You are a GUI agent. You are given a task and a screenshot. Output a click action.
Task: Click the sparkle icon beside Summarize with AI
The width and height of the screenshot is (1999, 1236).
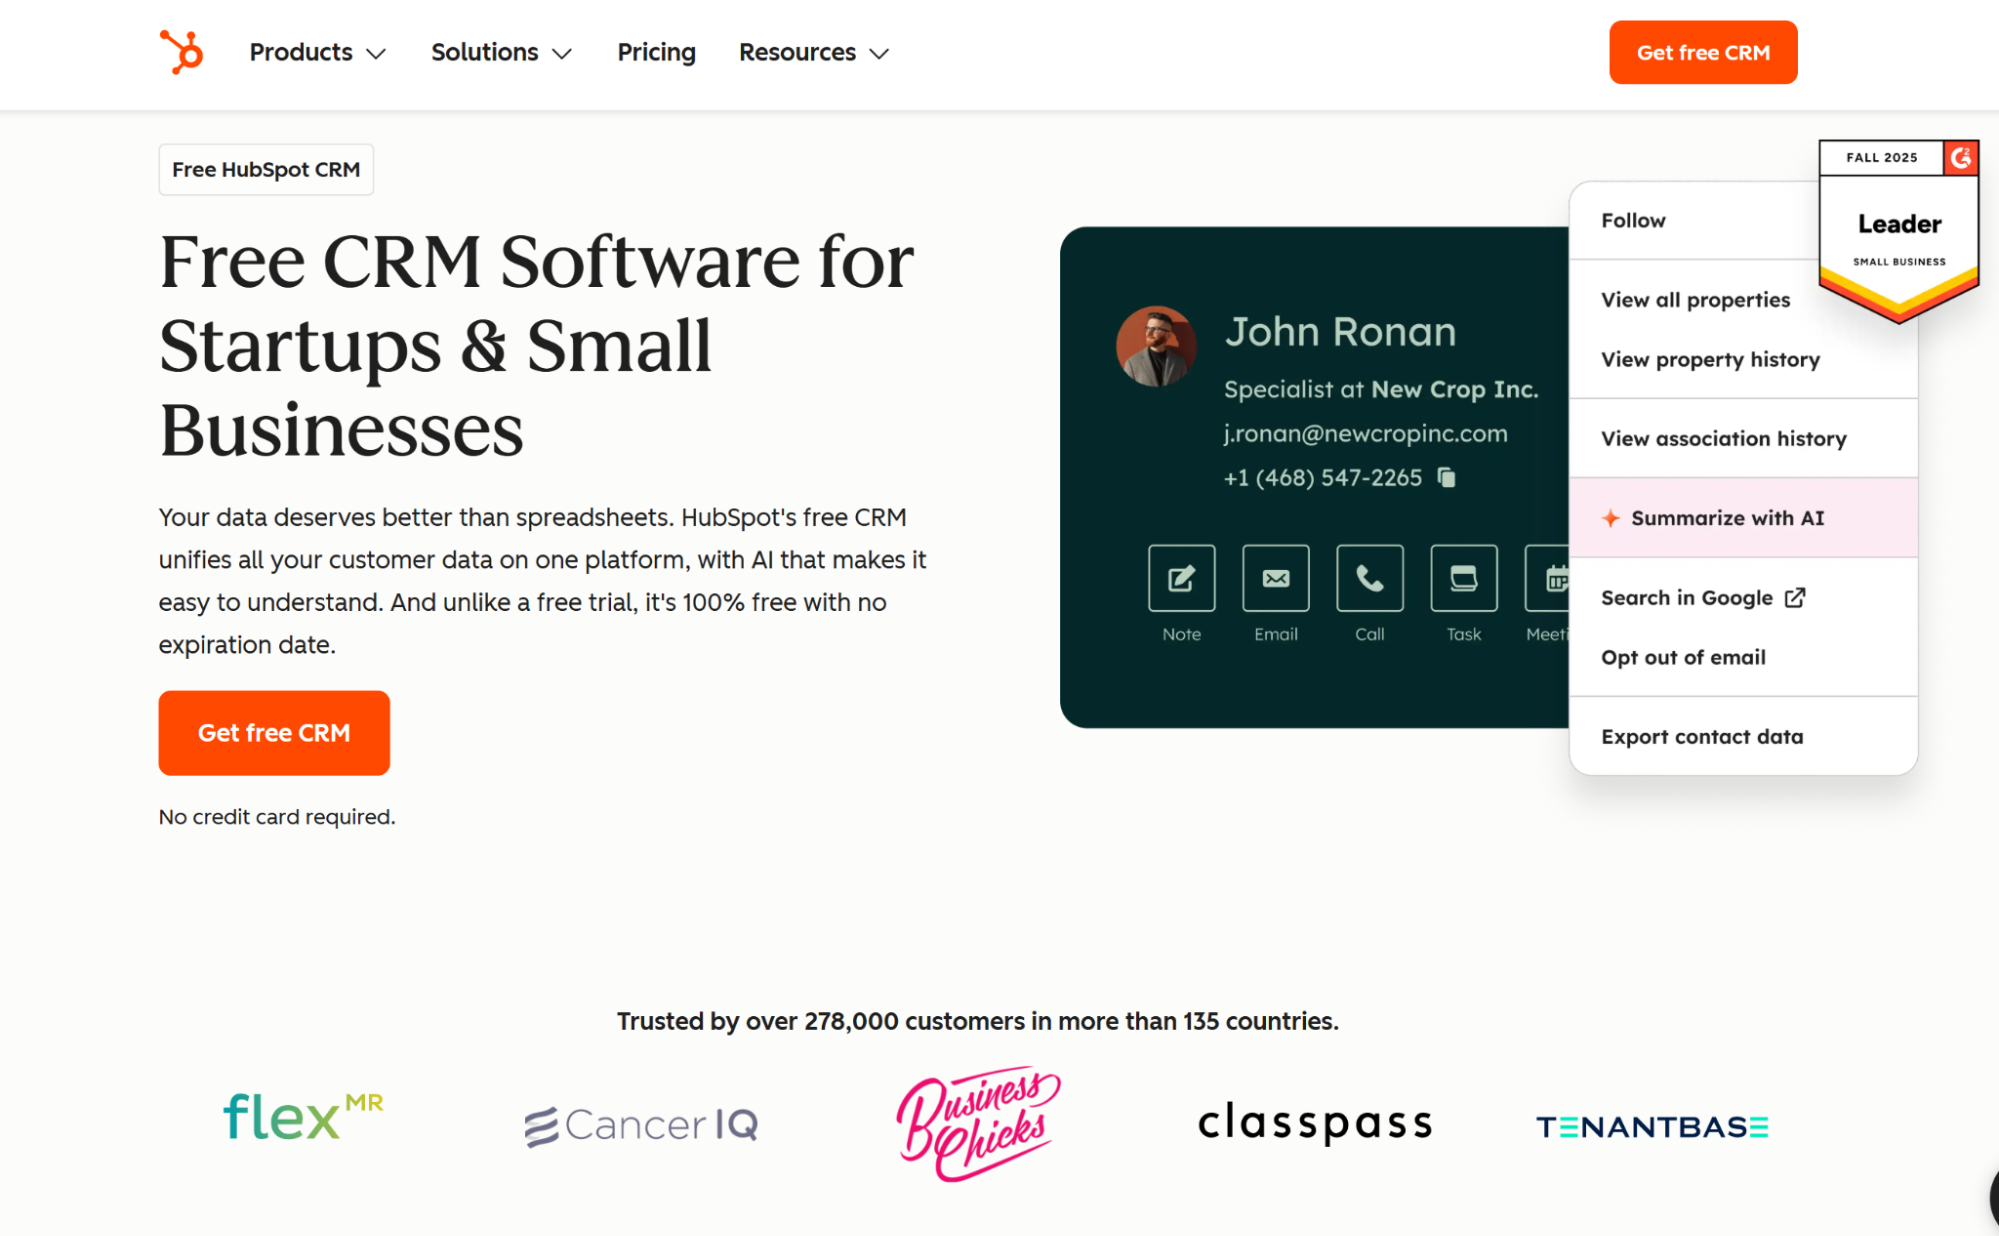(x=1610, y=517)
